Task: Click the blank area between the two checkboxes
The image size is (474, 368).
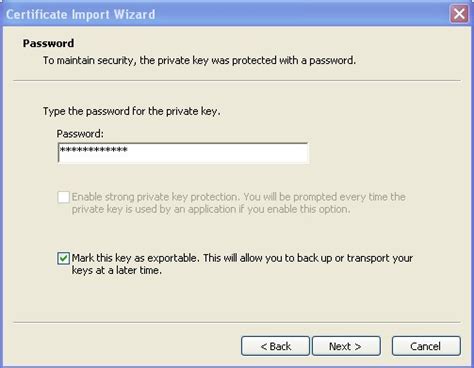Action: tap(233, 233)
